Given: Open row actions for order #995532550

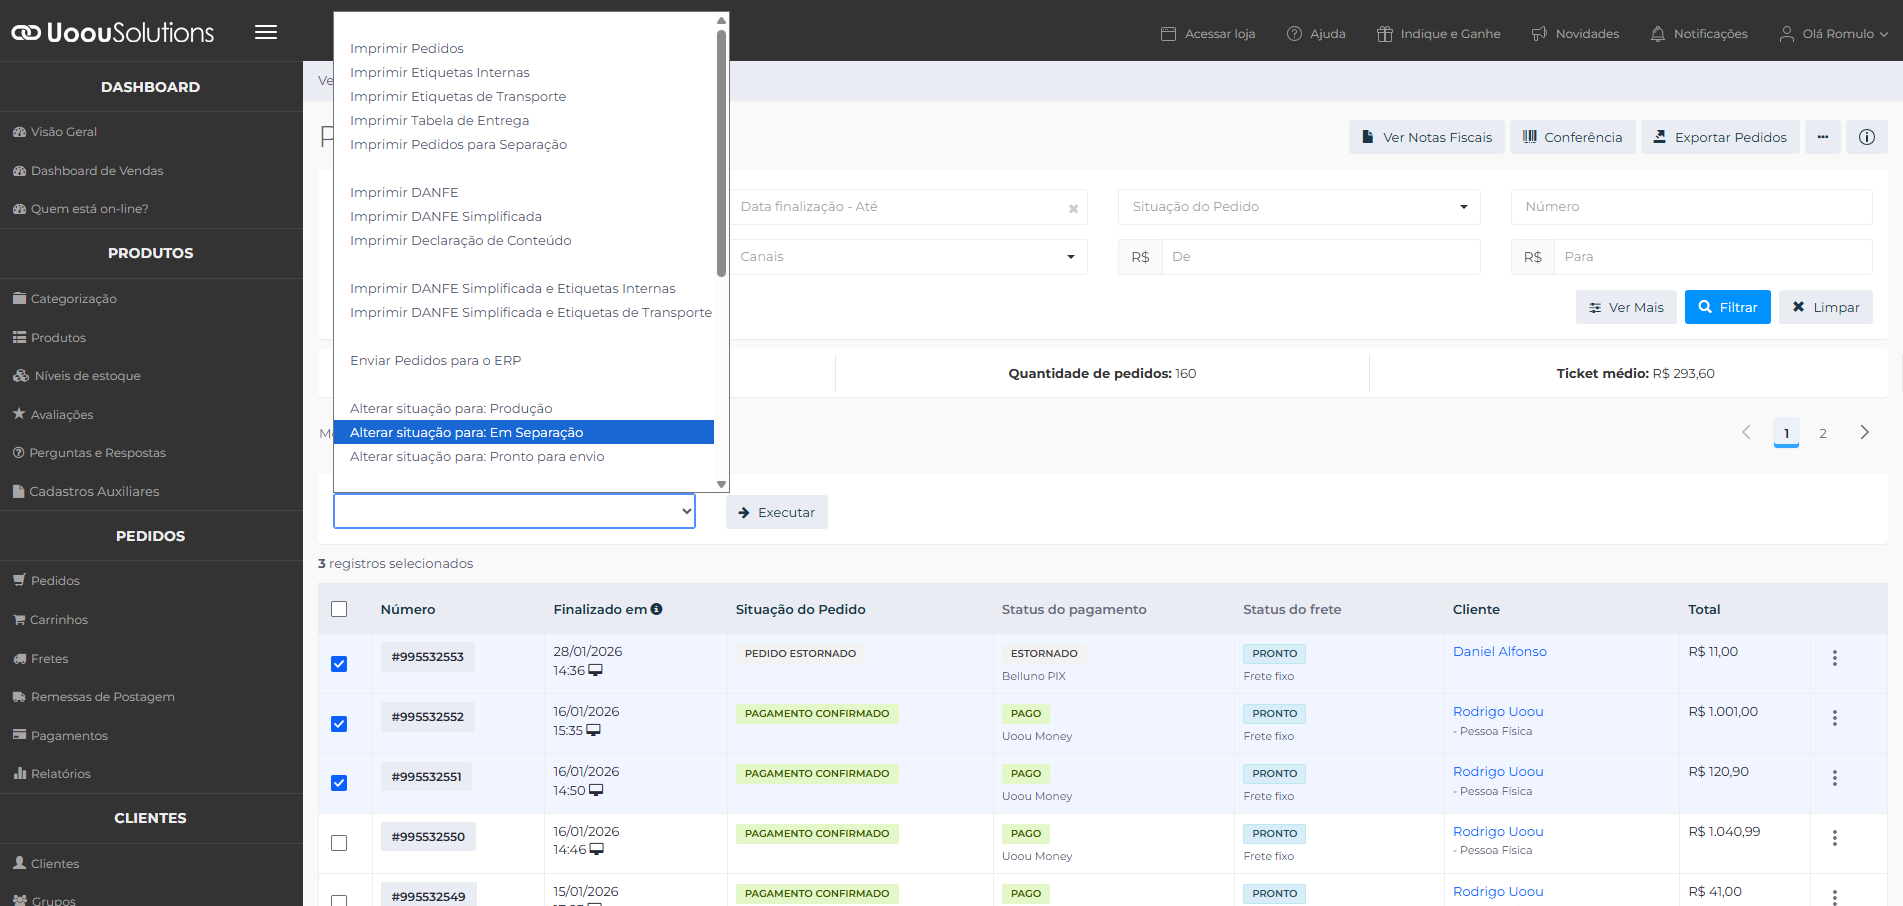Looking at the screenshot, I should tap(1834, 838).
